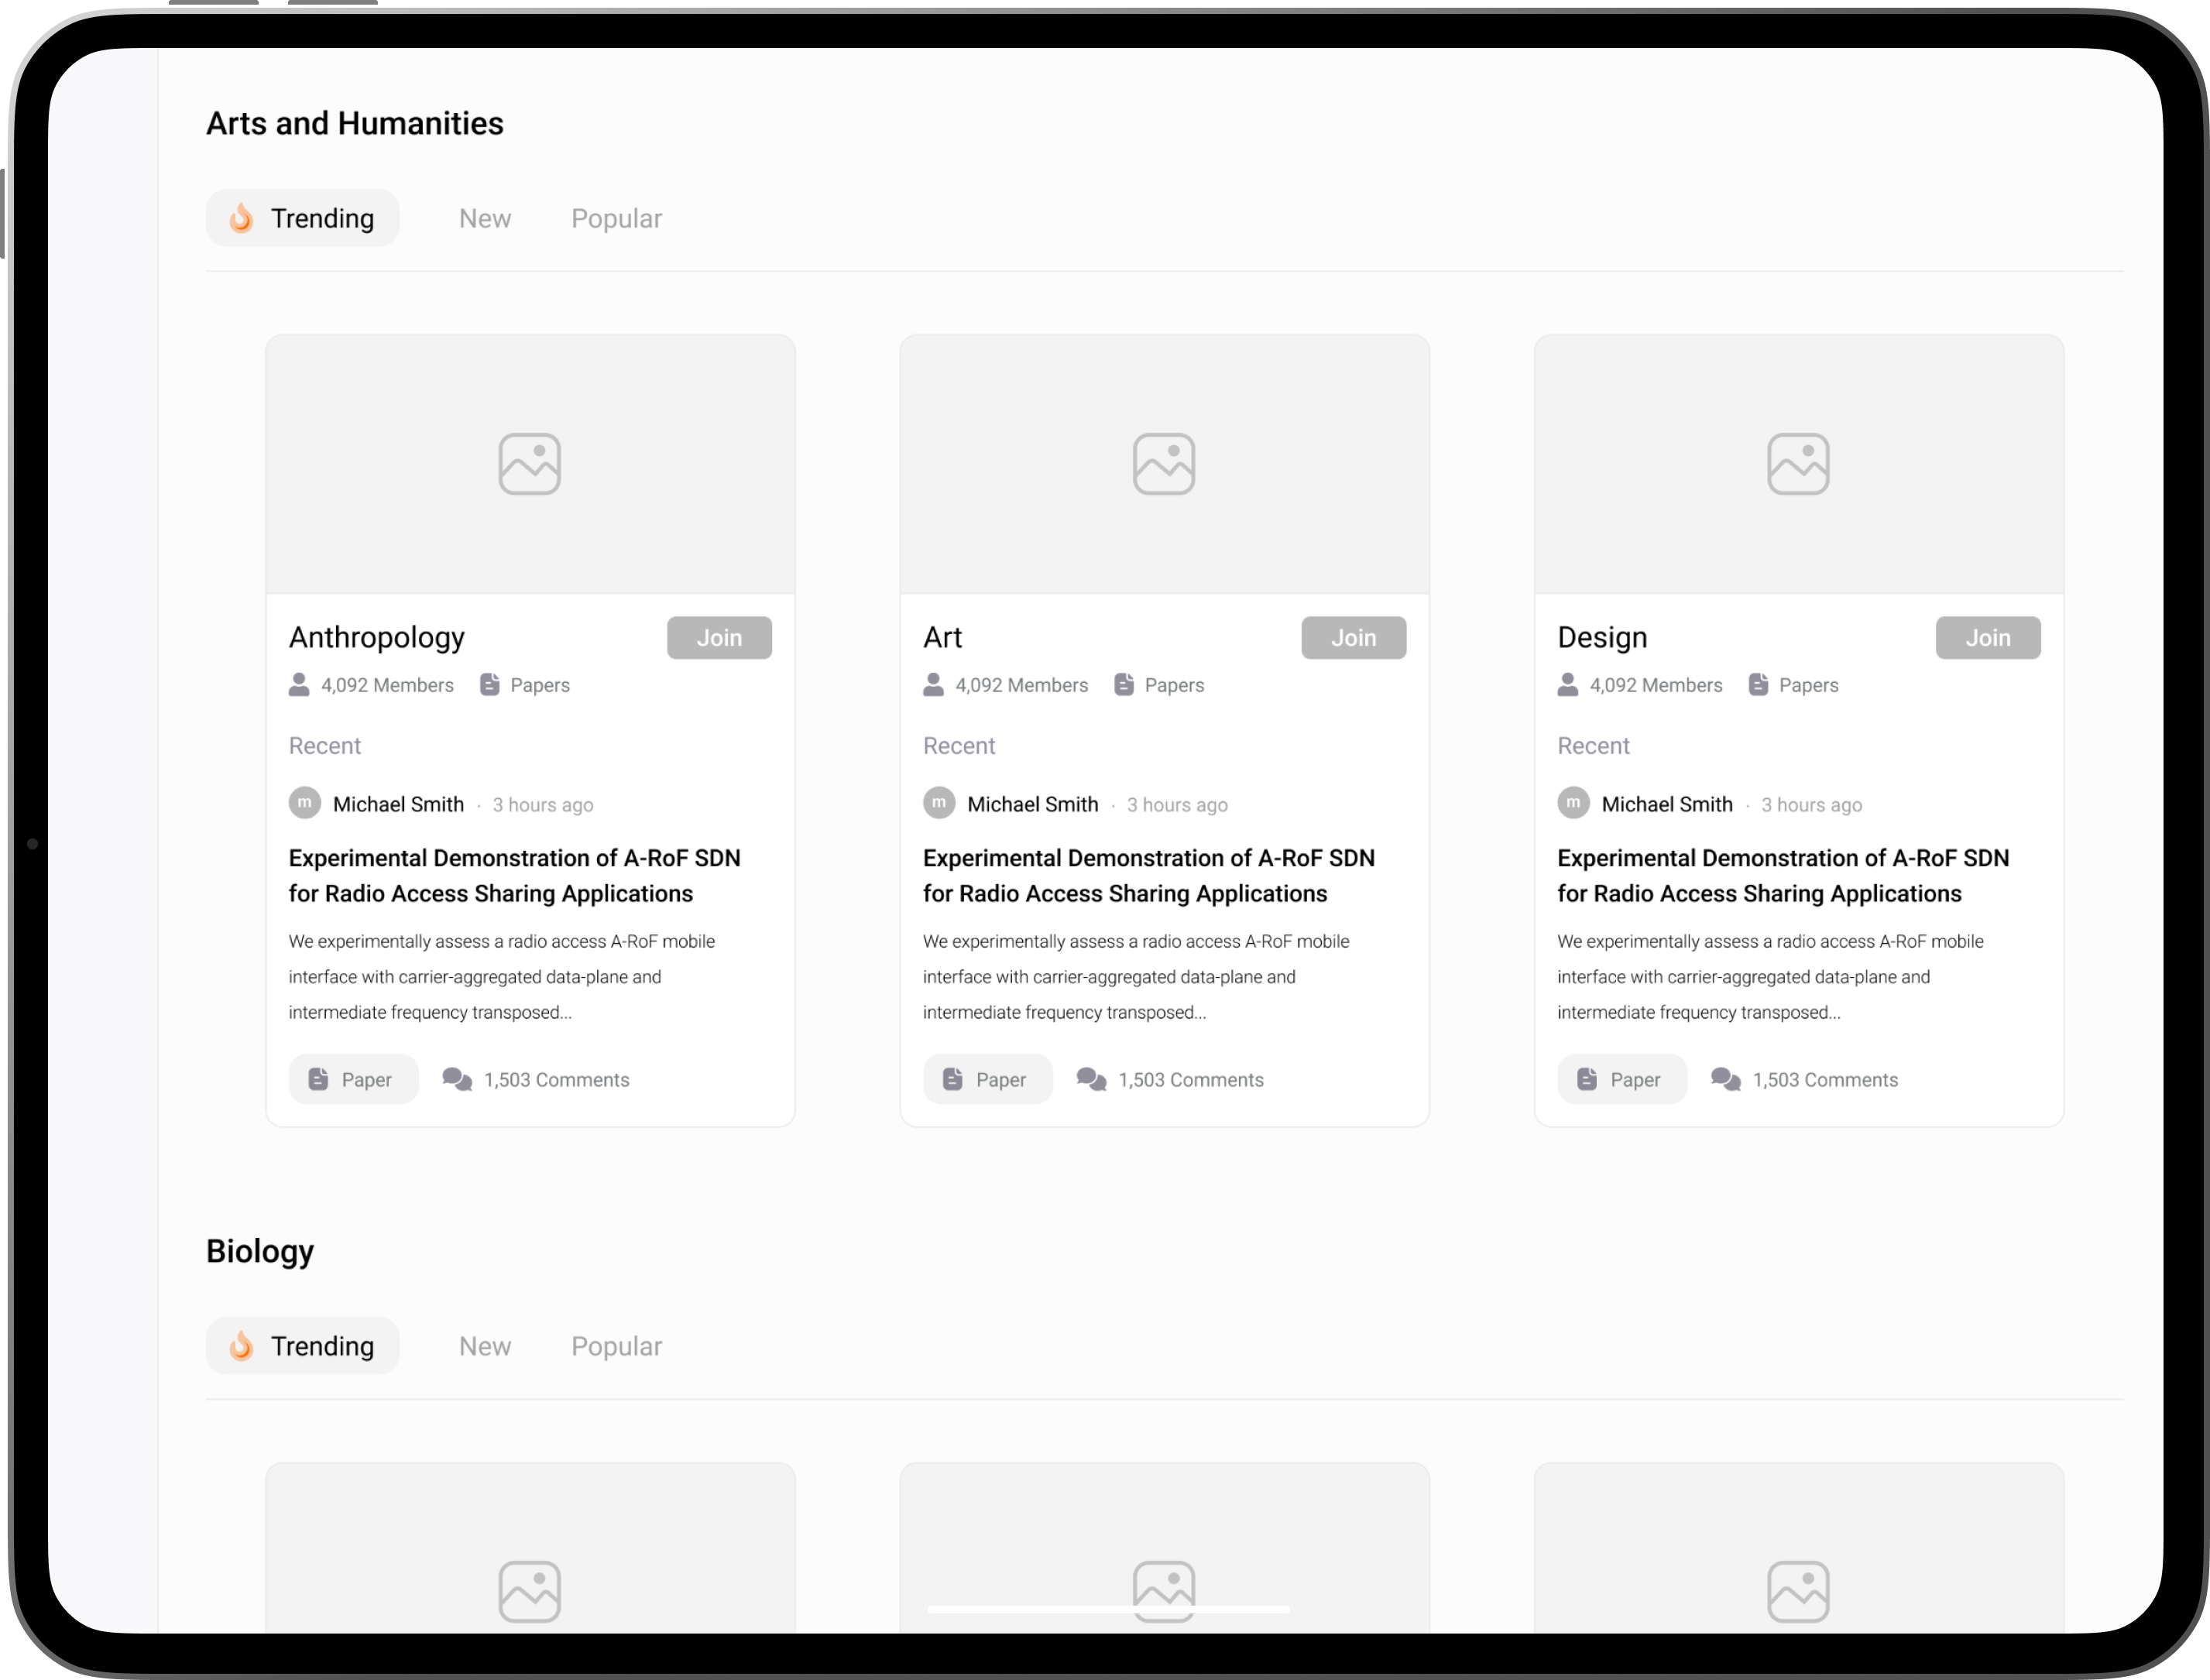2210x1680 pixels.
Task: Click the members icon on Design card
Action: 1567,685
